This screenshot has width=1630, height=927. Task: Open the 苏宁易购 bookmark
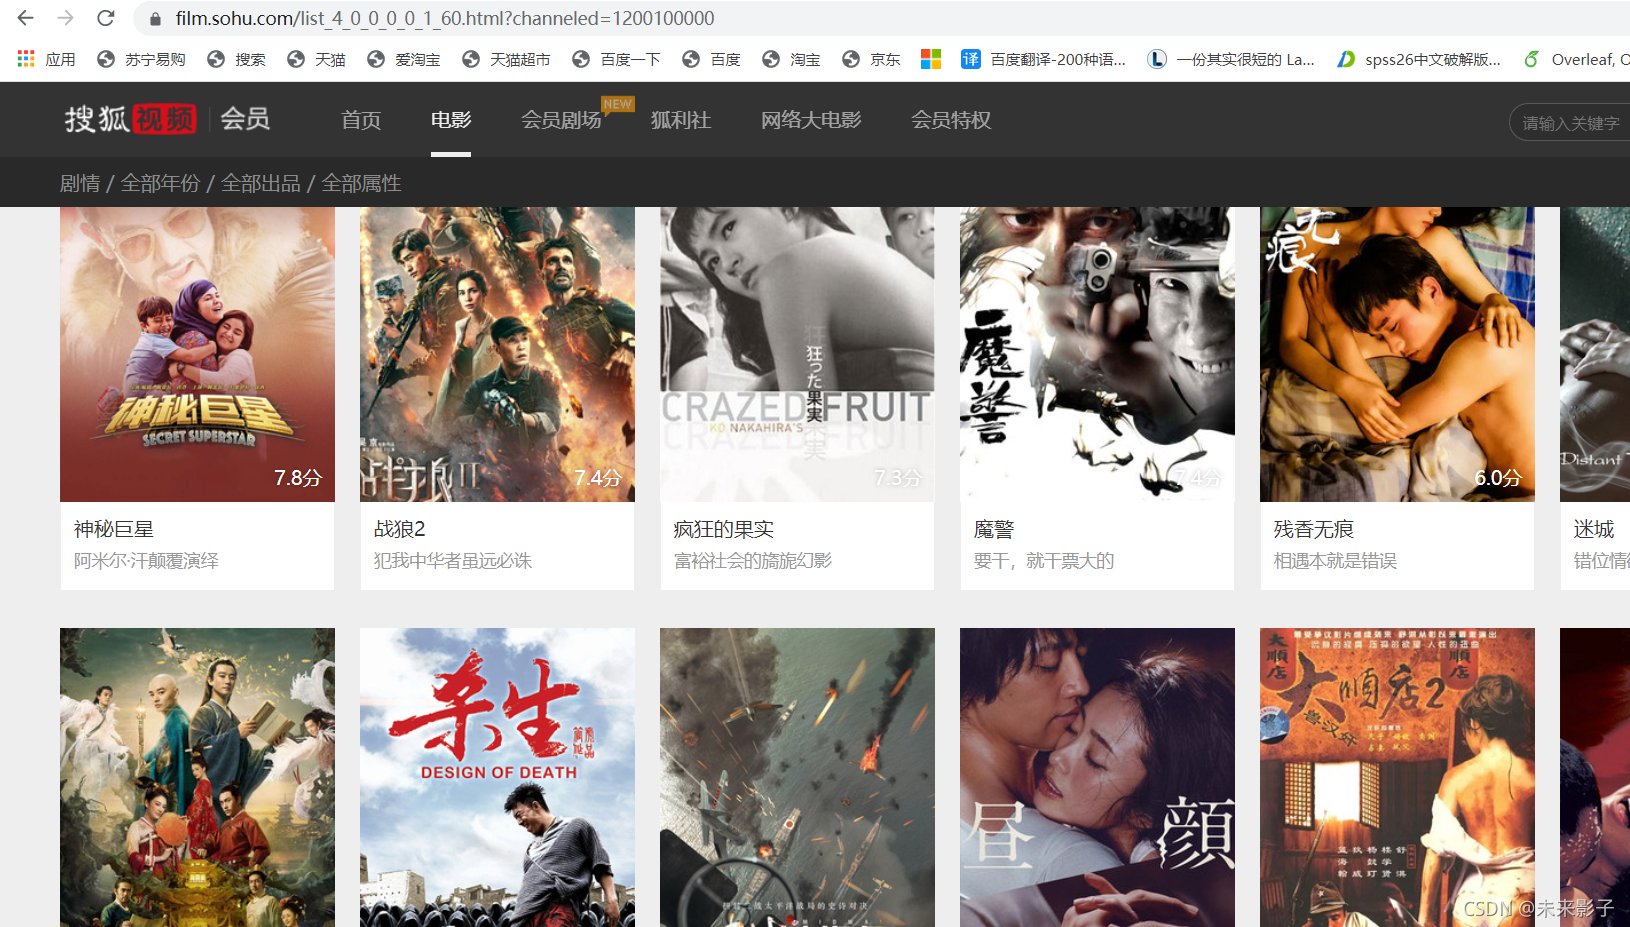coord(141,59)
